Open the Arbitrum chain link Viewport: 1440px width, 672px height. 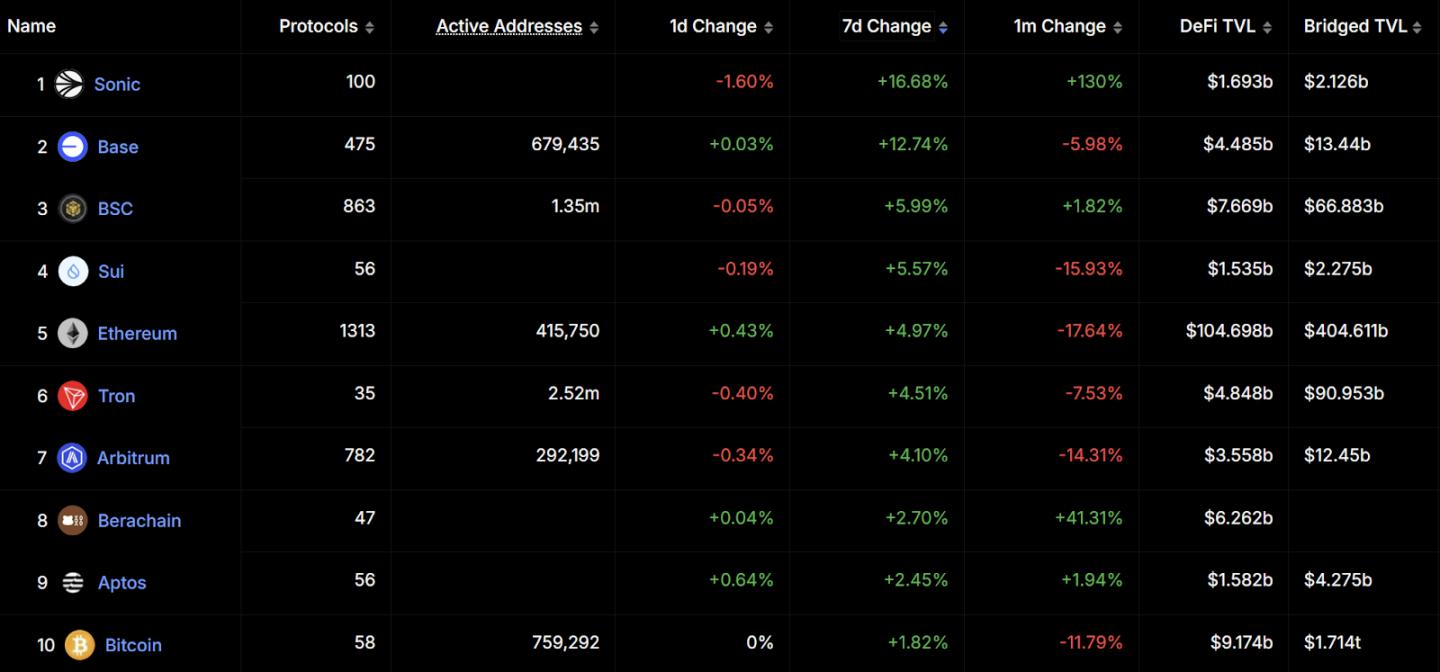[133, 458]
